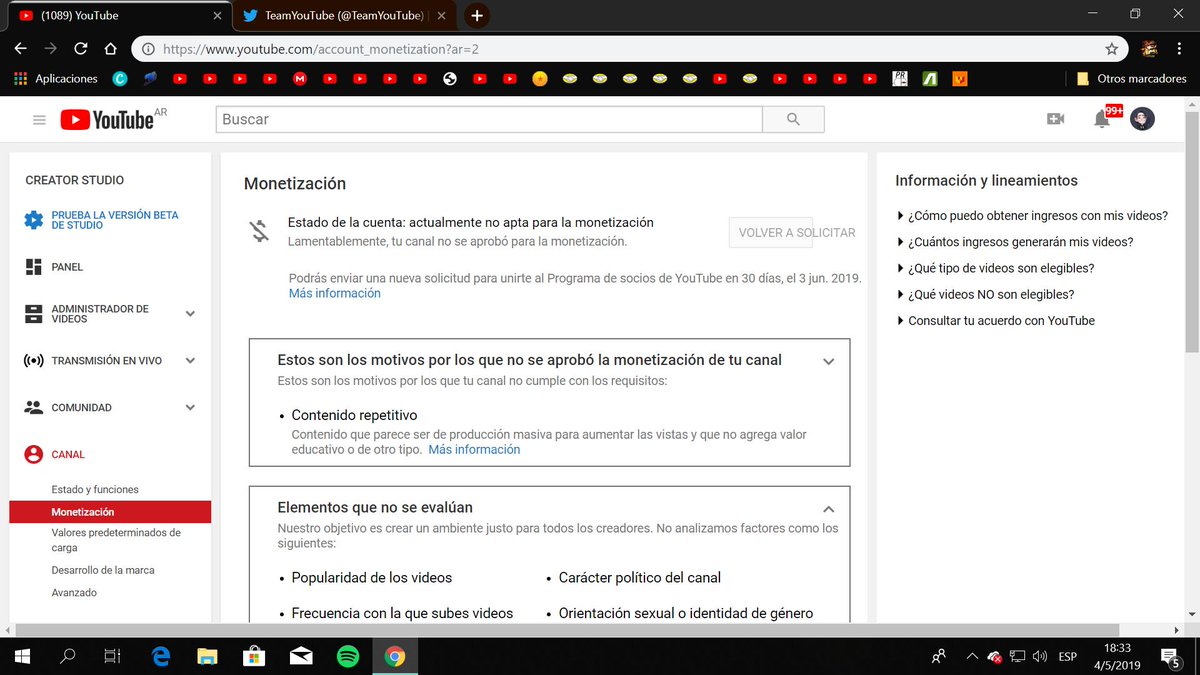
Task: Click the Panel dashboard icon in sidebar
Action: 33,267
